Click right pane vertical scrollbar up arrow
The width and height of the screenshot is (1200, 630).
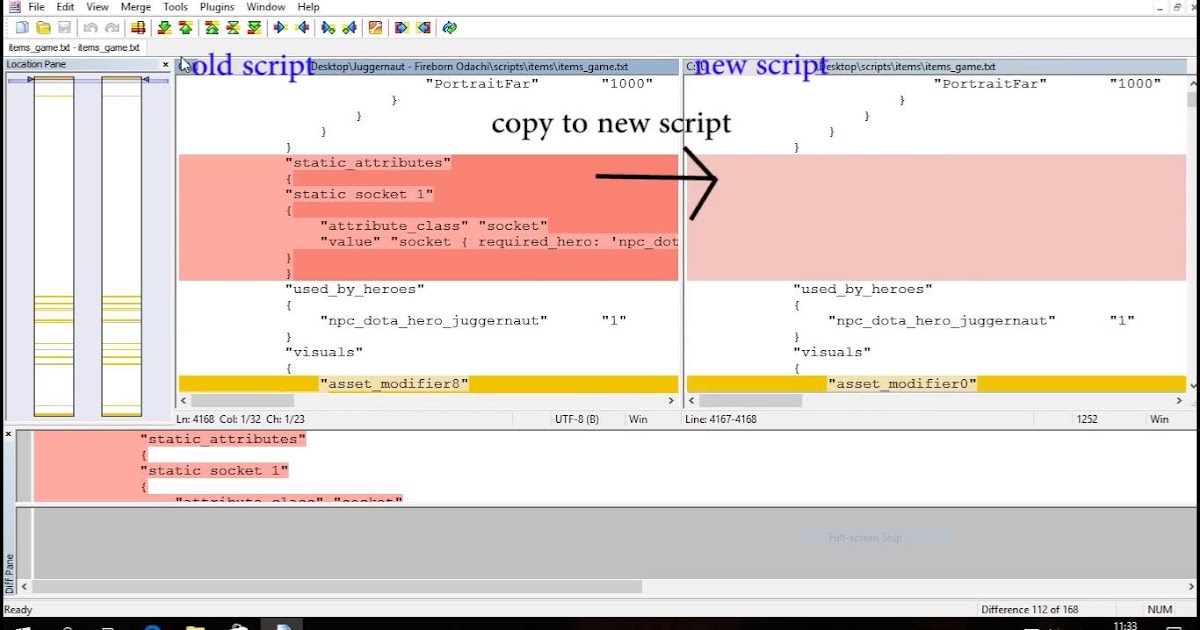[1191, 83]
